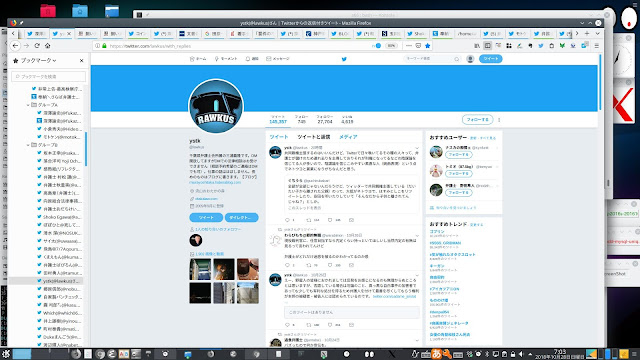Click the あ input method tray icon

coord(436,354)
